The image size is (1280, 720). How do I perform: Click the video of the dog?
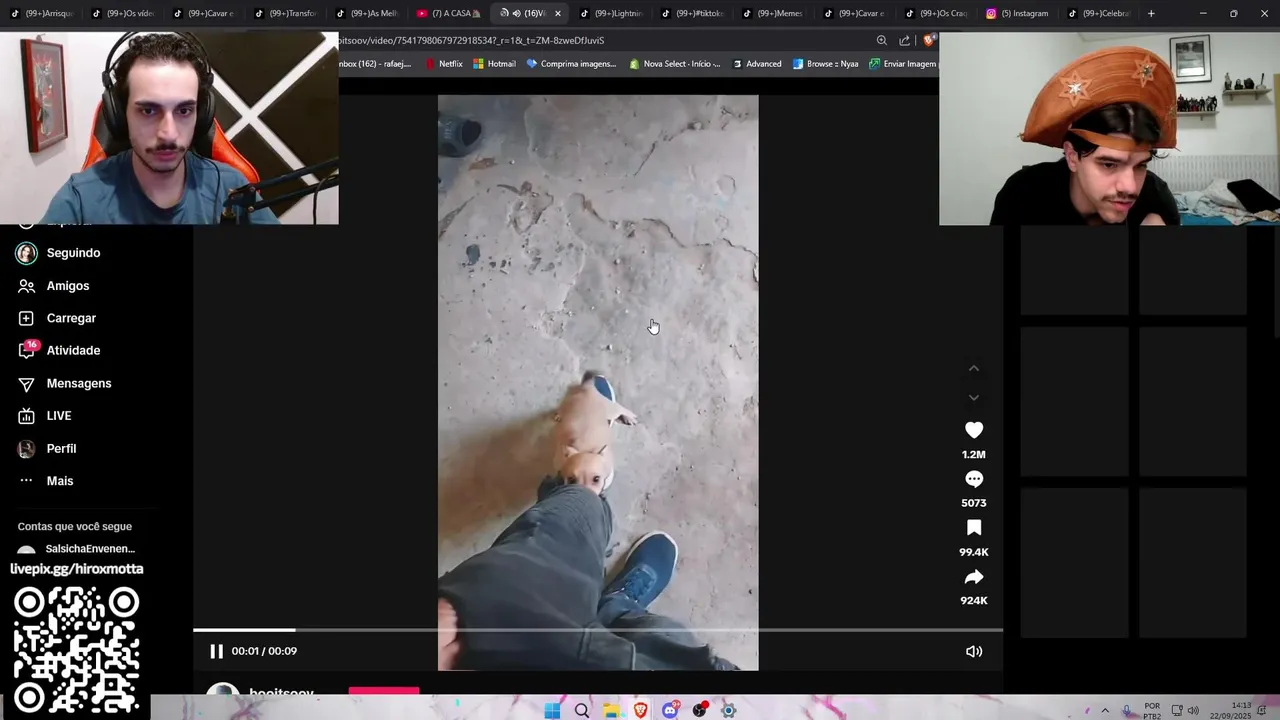(x=598, y=383)
